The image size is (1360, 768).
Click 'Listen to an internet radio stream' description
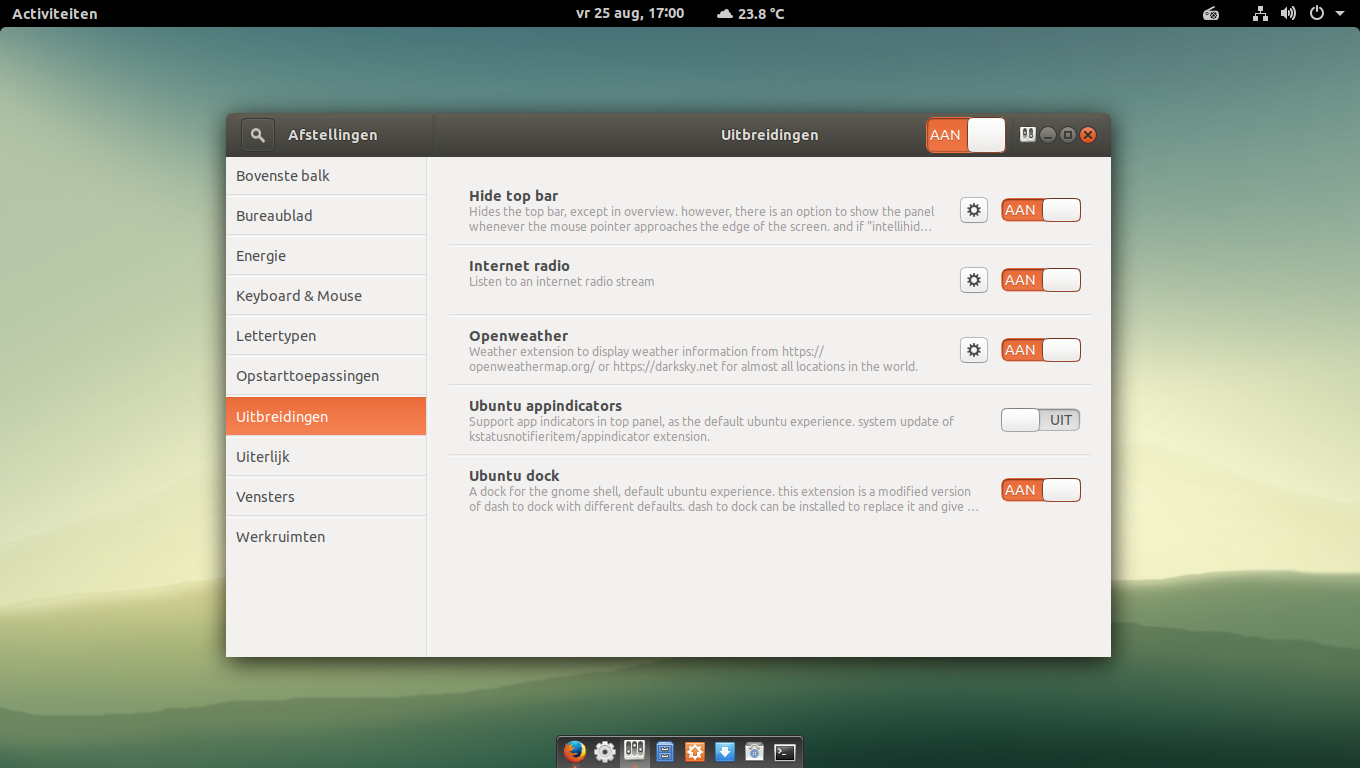[x=561, y=282]
